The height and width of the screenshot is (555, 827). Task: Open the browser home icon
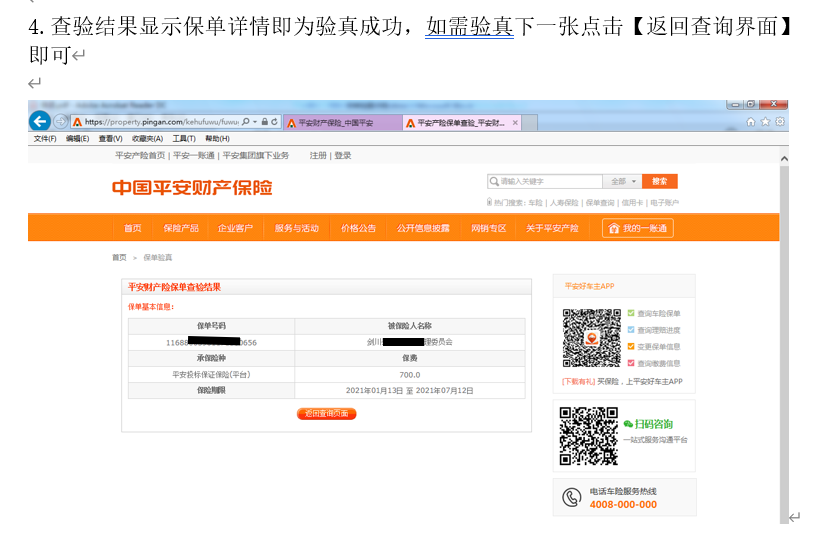pos(751,122)
